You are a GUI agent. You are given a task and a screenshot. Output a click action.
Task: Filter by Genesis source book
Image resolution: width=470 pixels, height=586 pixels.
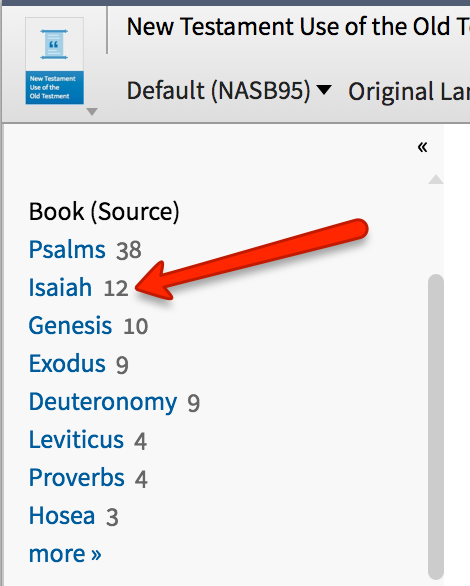[70, 326]
